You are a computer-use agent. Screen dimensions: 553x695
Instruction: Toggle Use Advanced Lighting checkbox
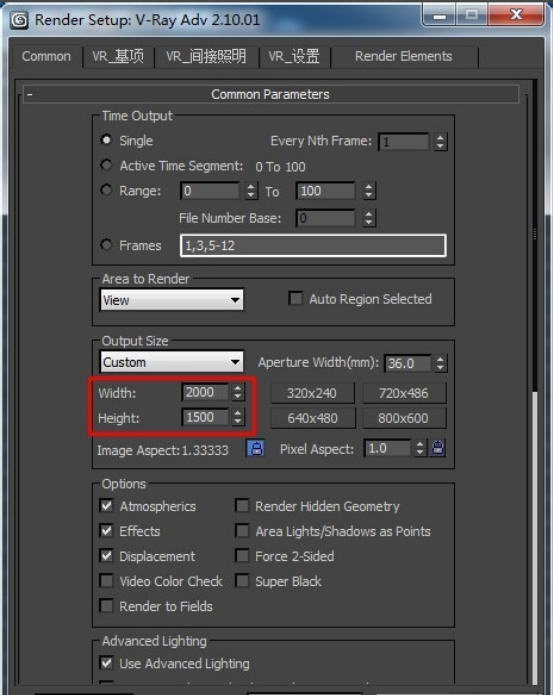point(106,663)
